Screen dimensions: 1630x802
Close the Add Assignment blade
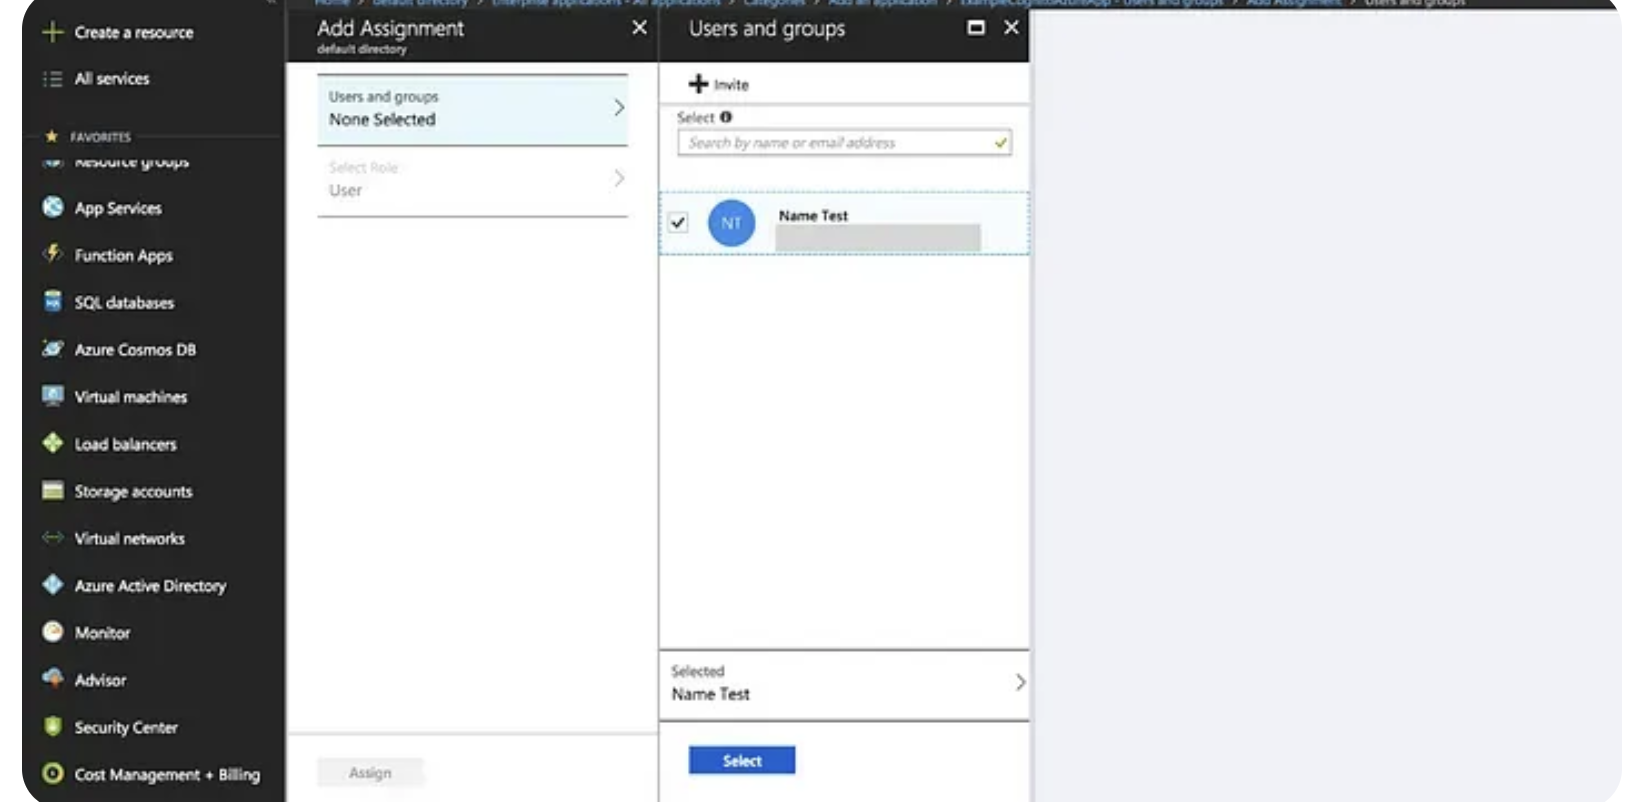tap(640, 28)
